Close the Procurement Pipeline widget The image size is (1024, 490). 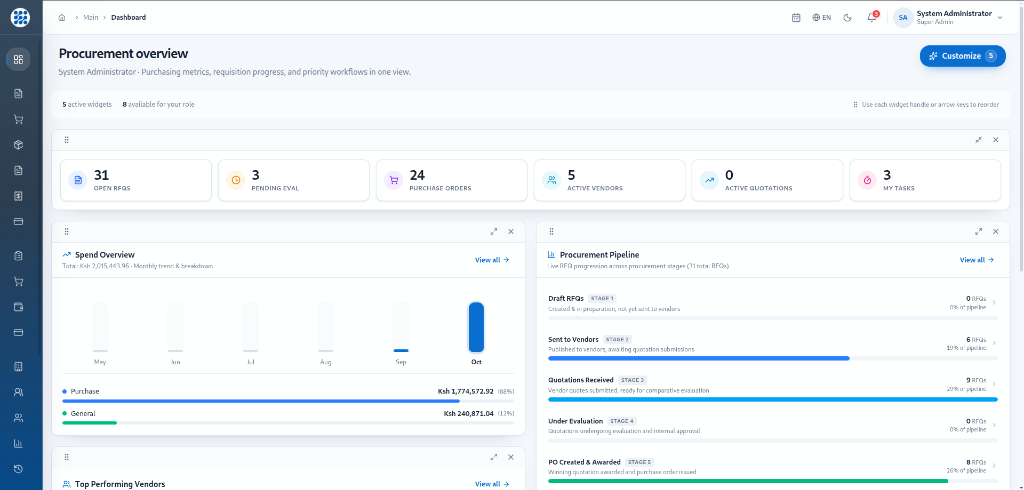point(995,231)
